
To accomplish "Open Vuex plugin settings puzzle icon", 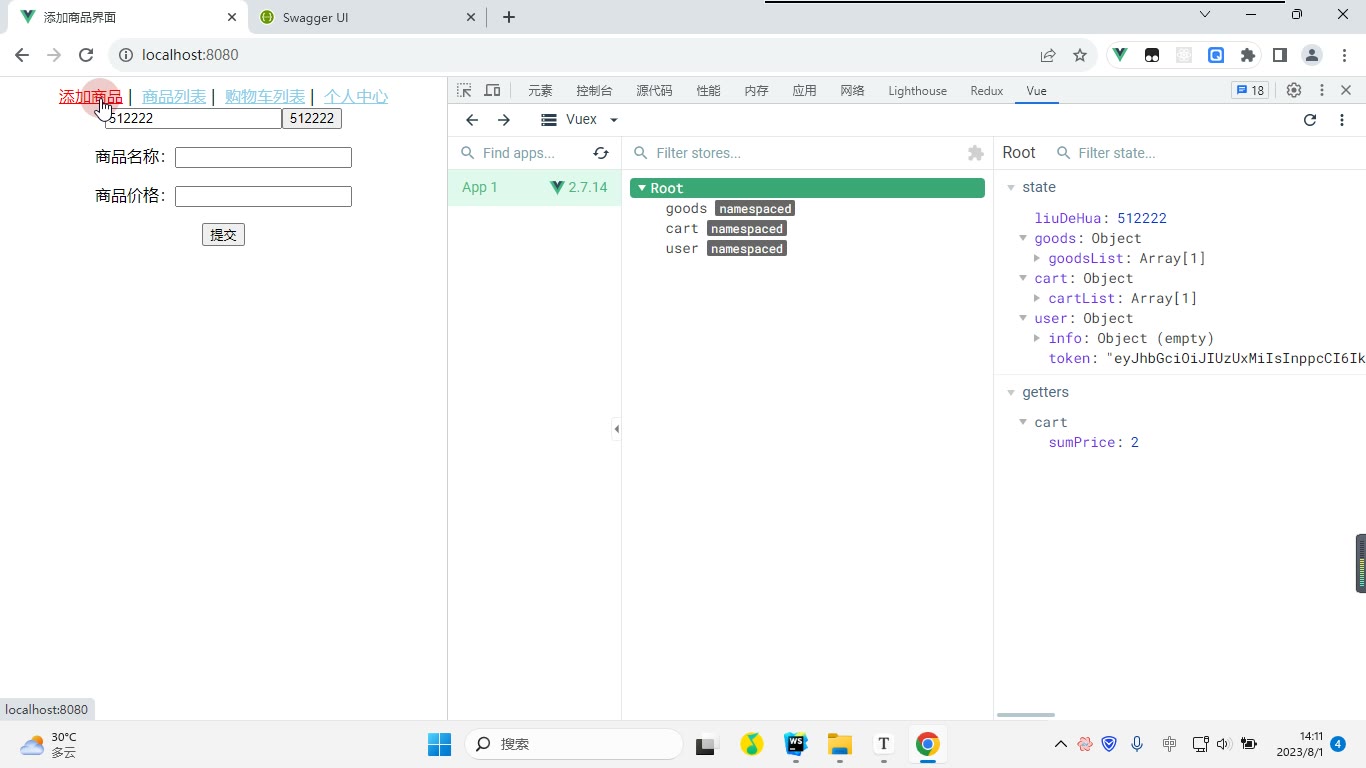I will 976,153.
